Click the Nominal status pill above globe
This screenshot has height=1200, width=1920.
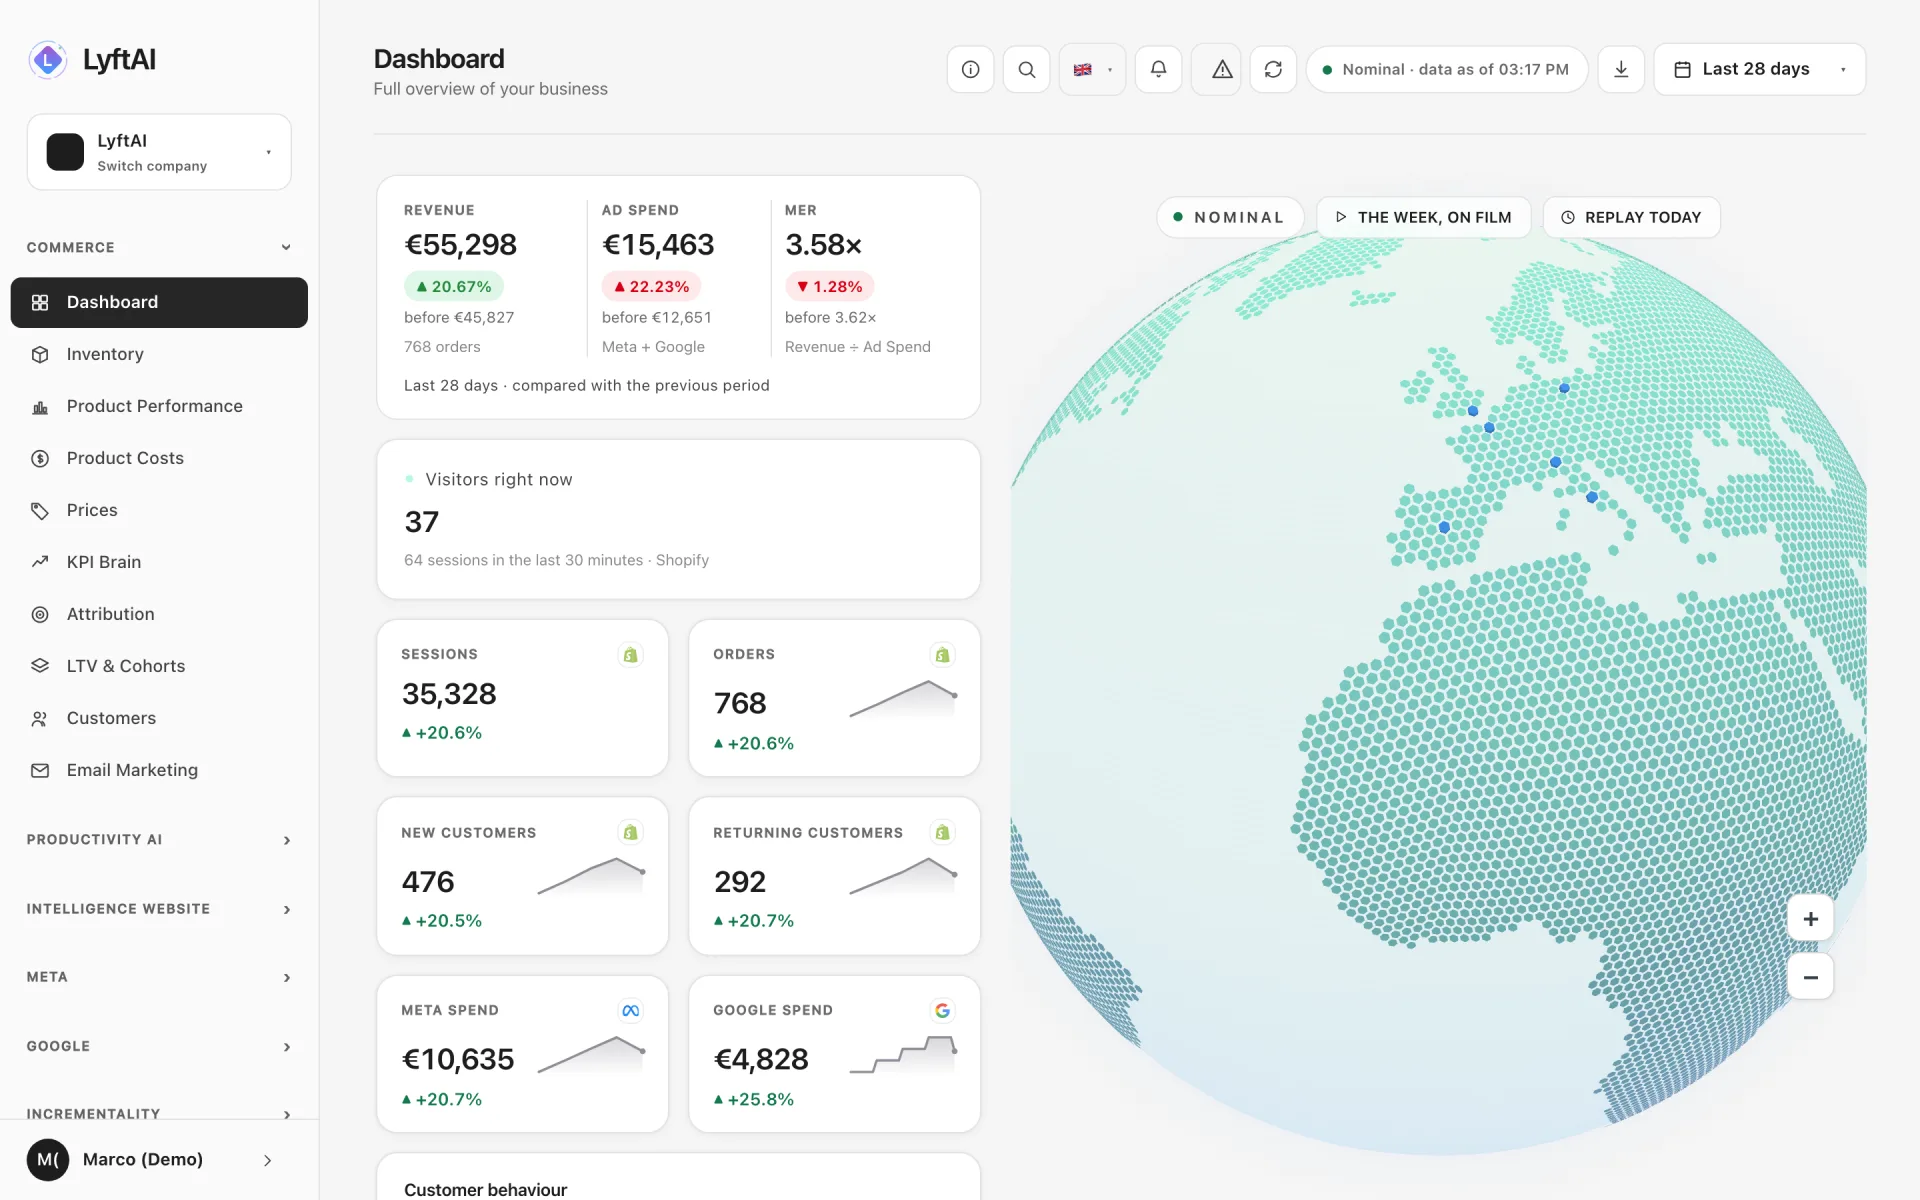point(1230,217)
